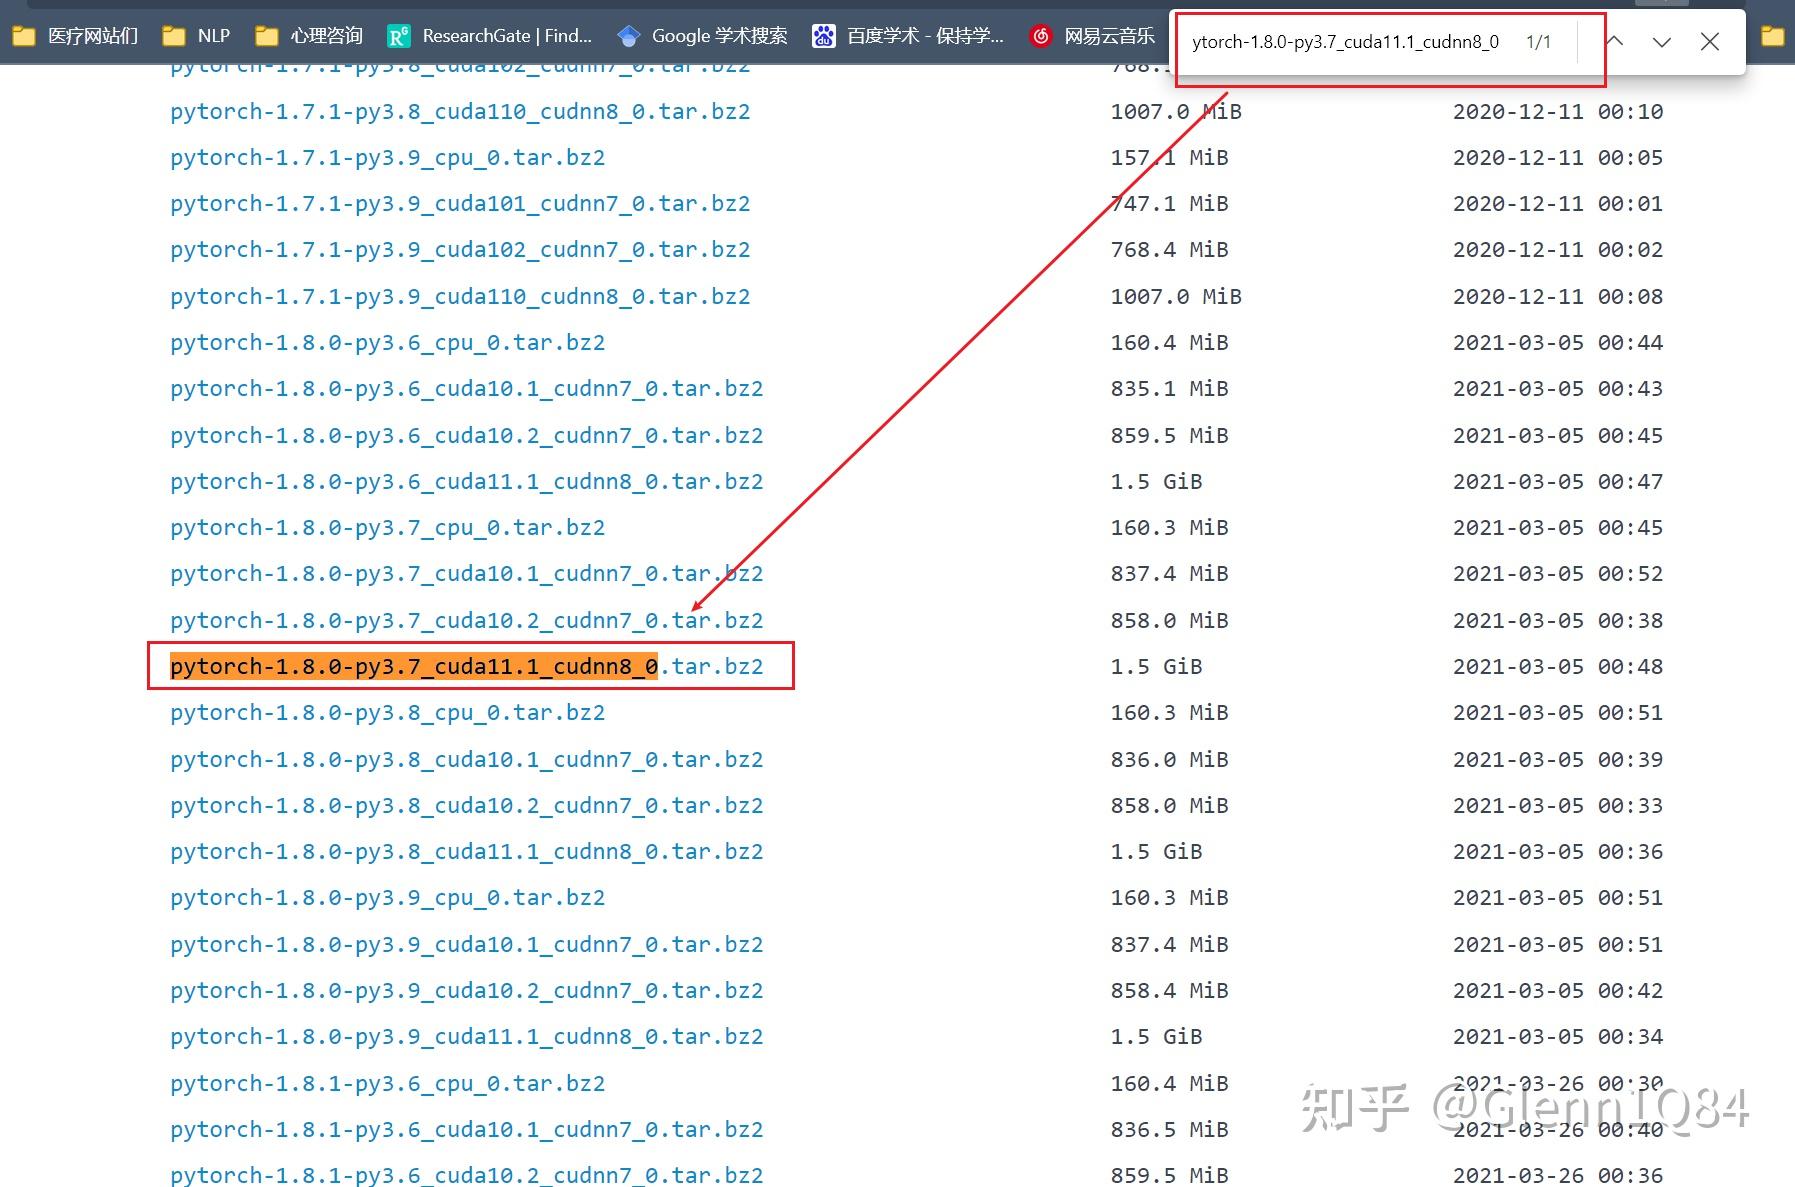1795x1187 pixels.
Task: Close the find-in-page bar
Action: click(x=1710, y=42)
